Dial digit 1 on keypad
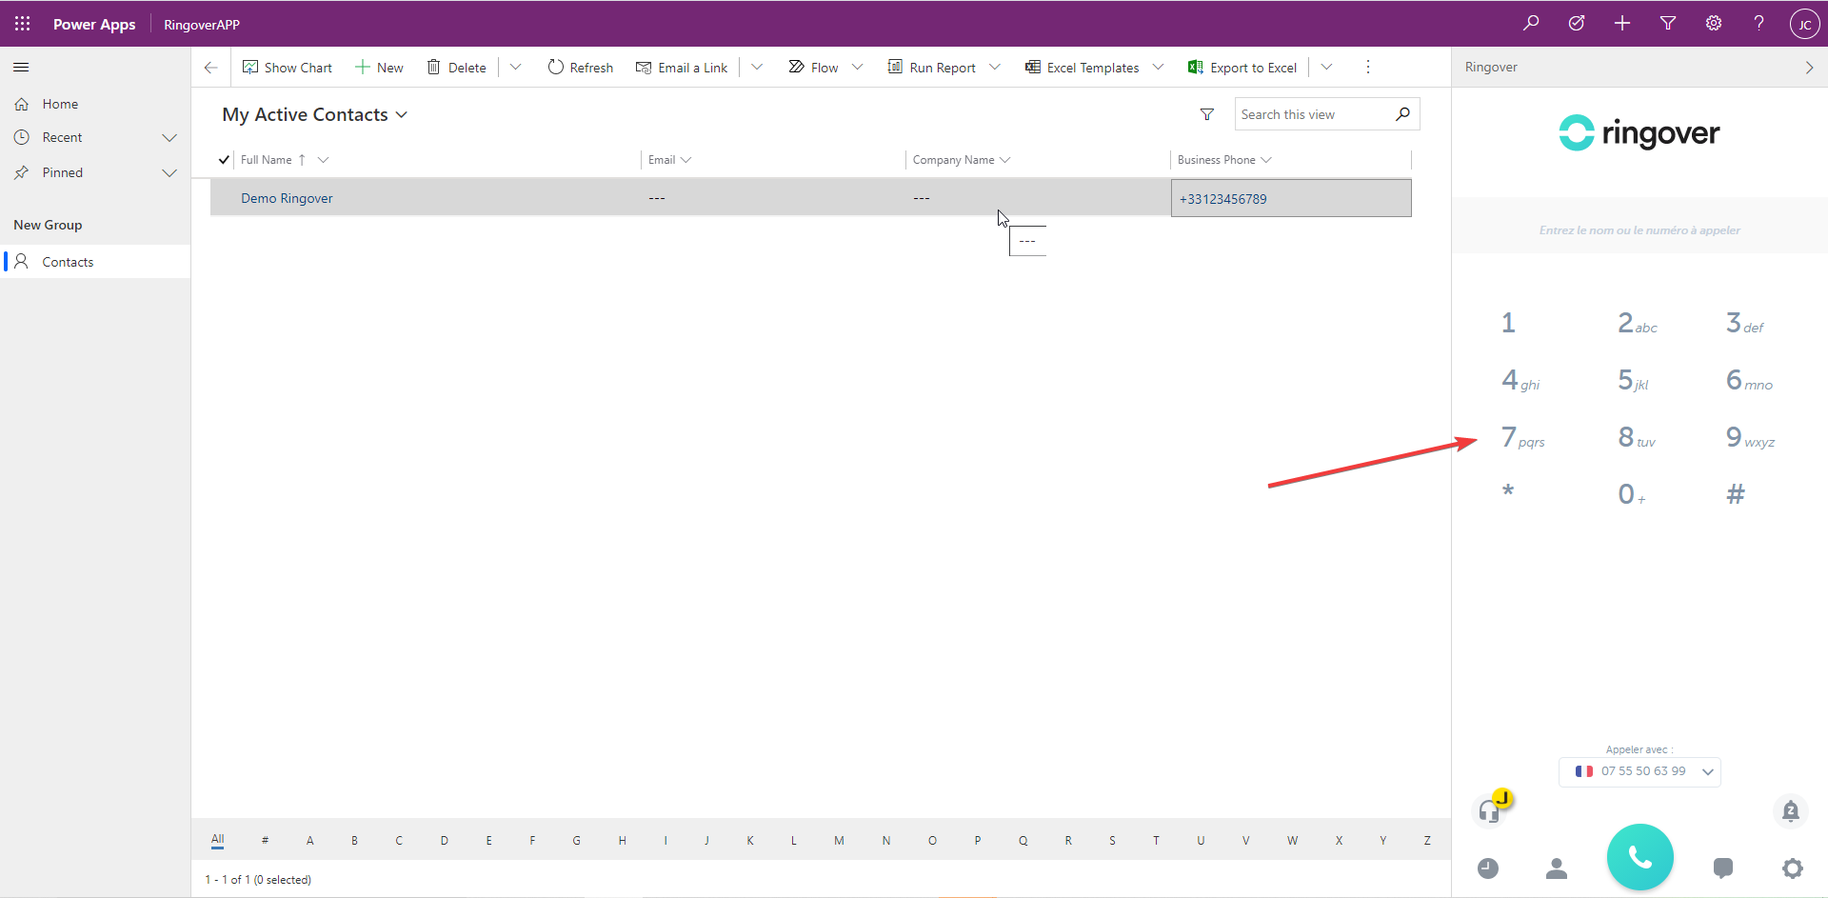 pyautogui.click(x=1508, y=323)
